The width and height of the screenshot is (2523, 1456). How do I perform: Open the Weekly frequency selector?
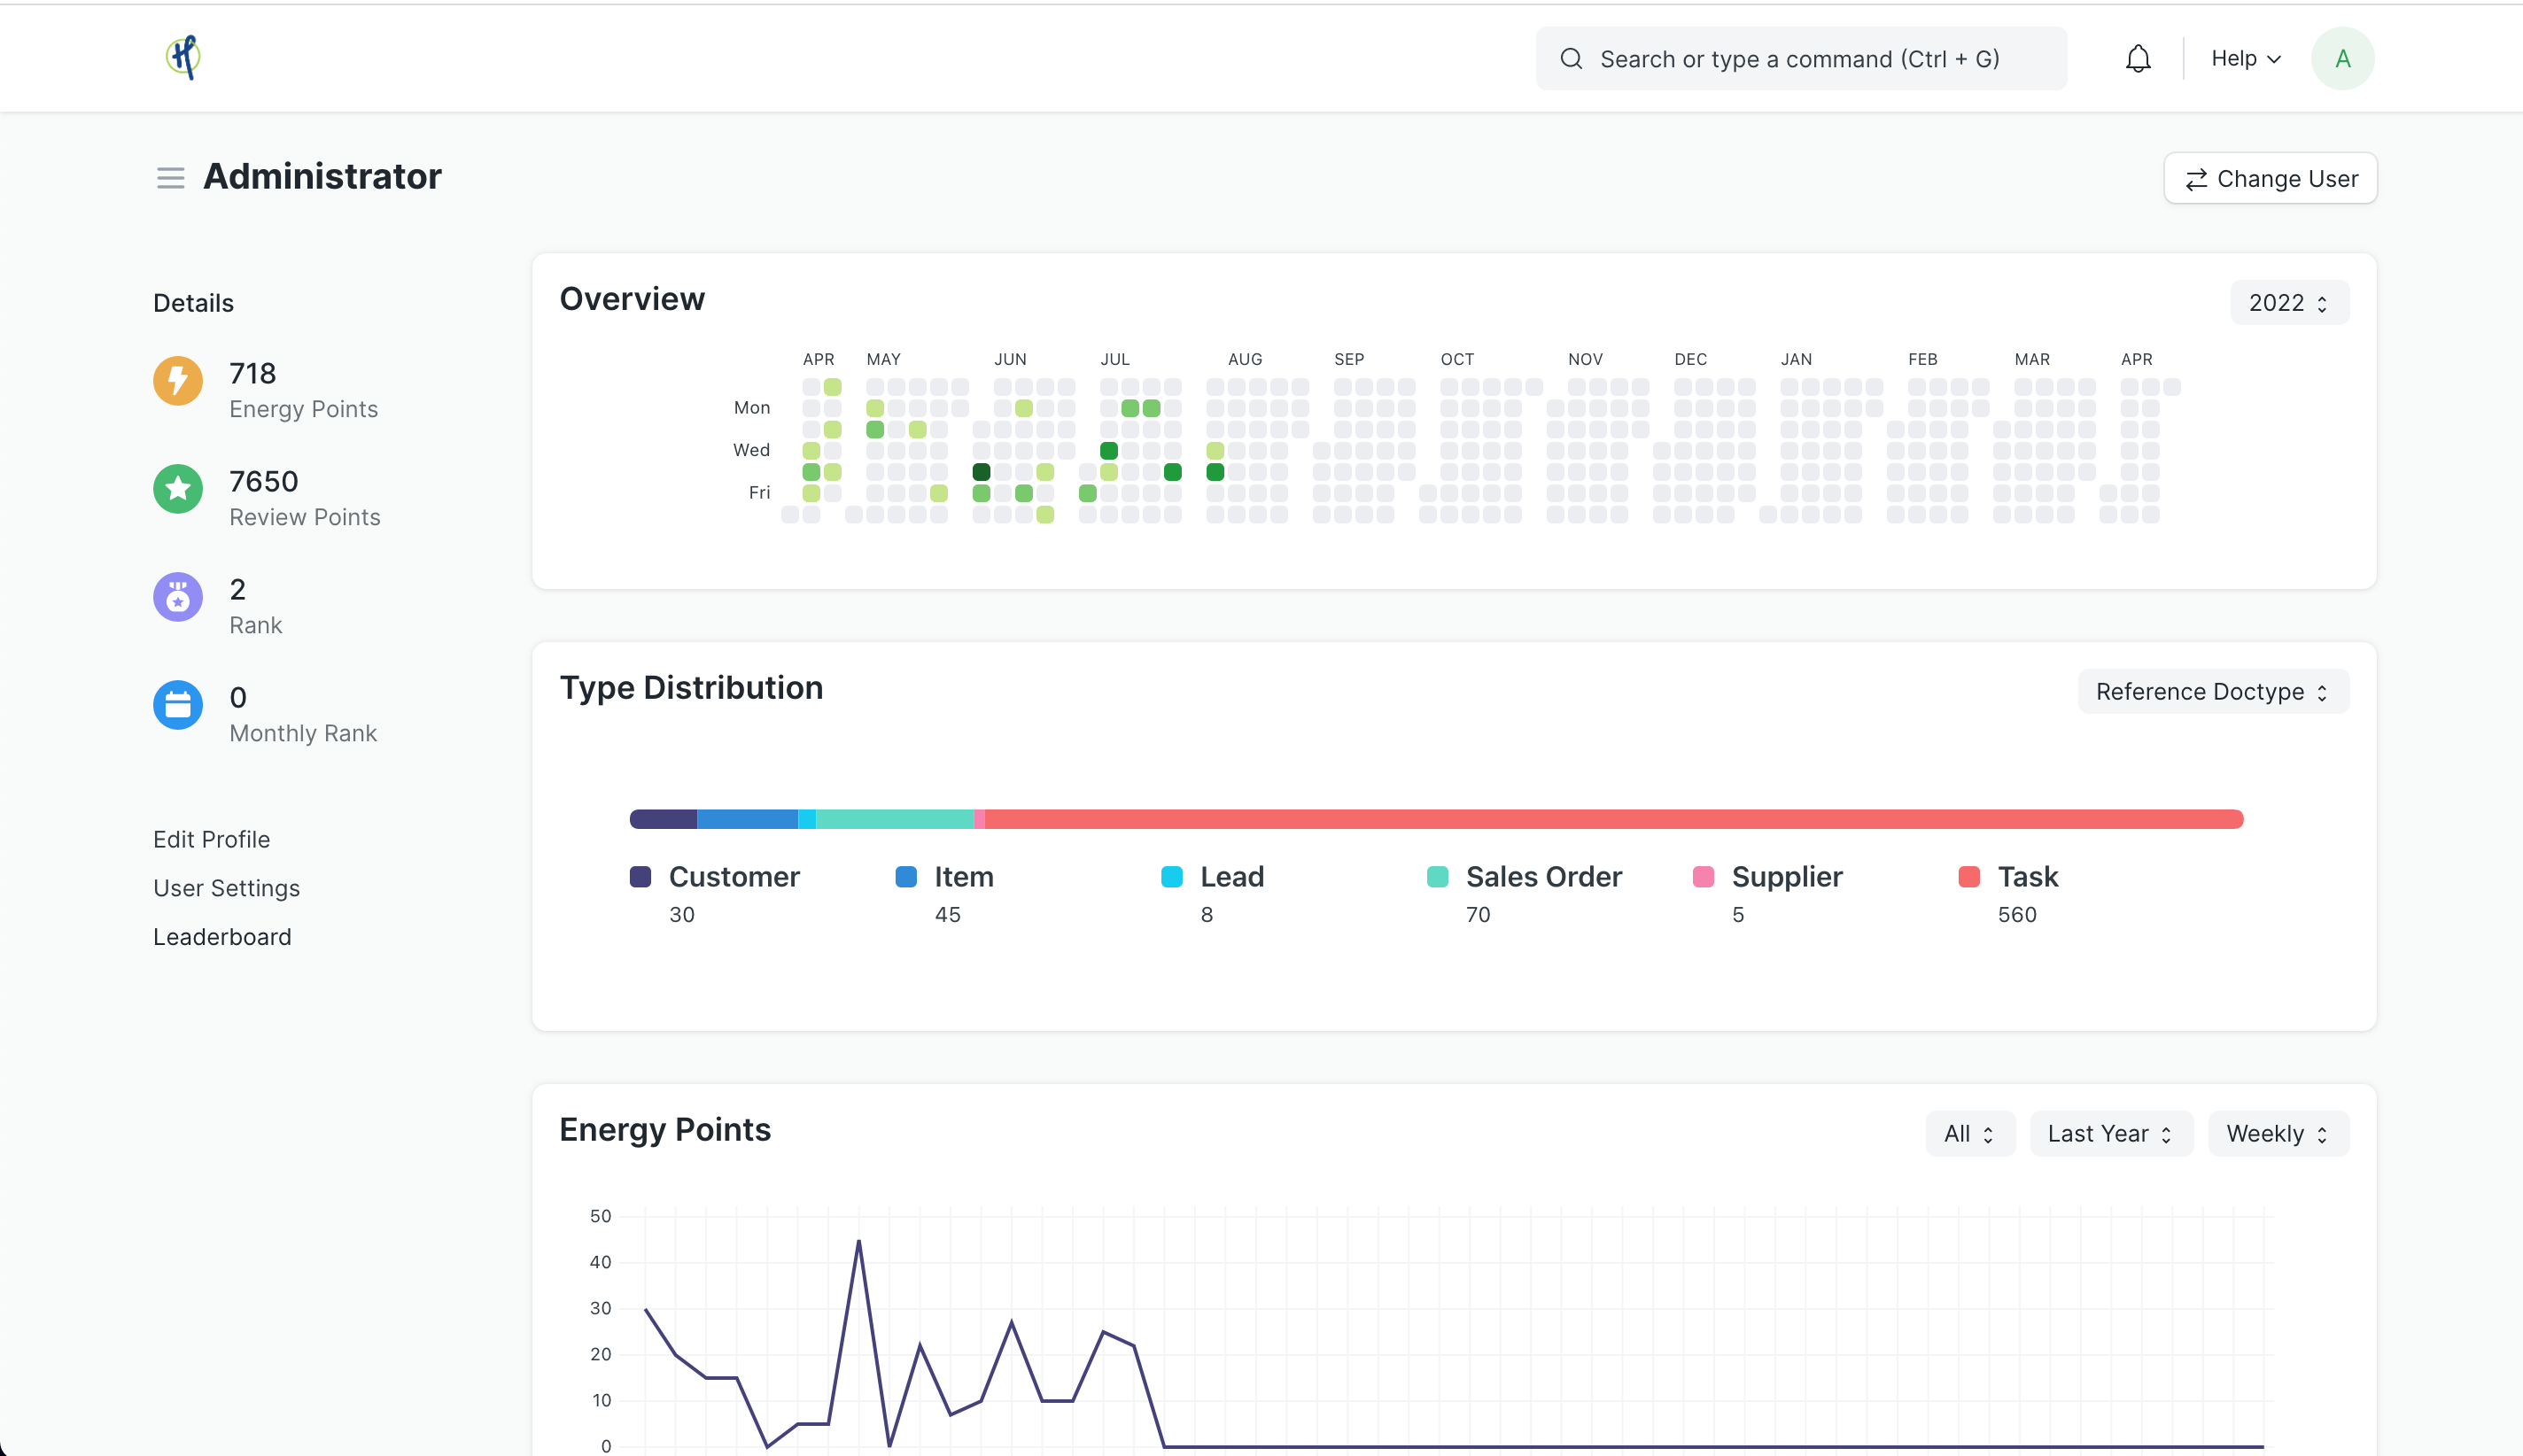(x=2277, y=1134)
